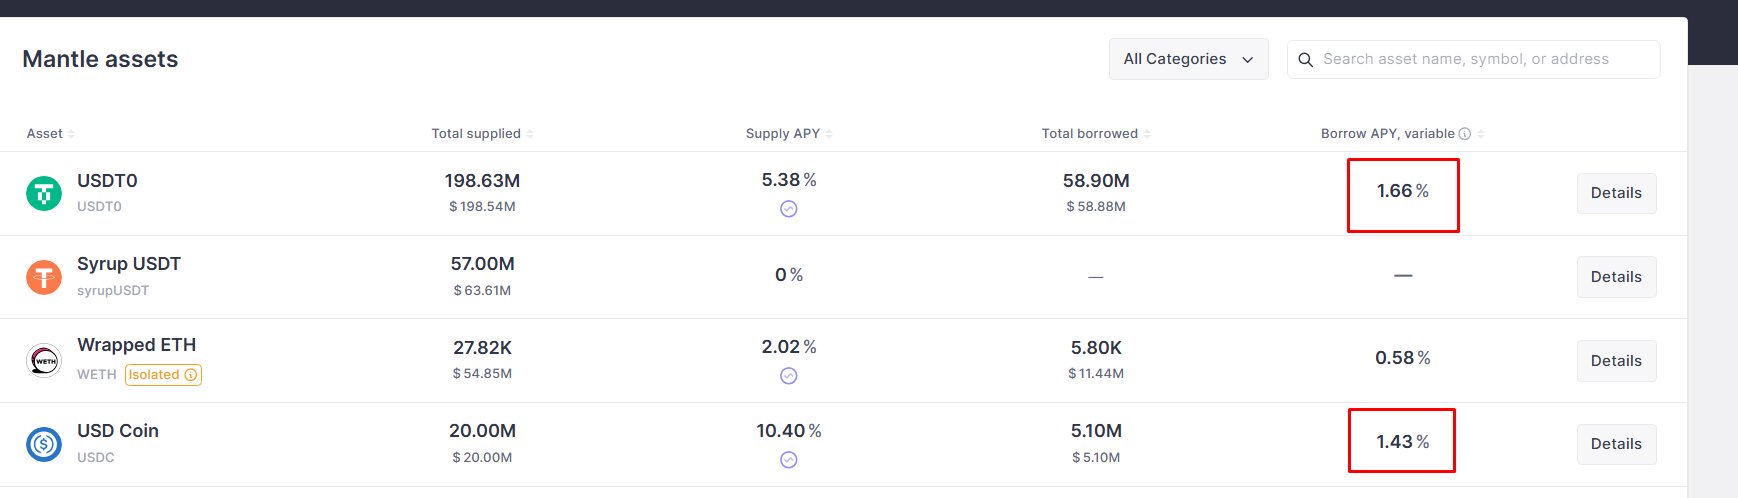1738x498 pixels.
Task: Open Details for USD Coin
Action: click(1616, 444)
